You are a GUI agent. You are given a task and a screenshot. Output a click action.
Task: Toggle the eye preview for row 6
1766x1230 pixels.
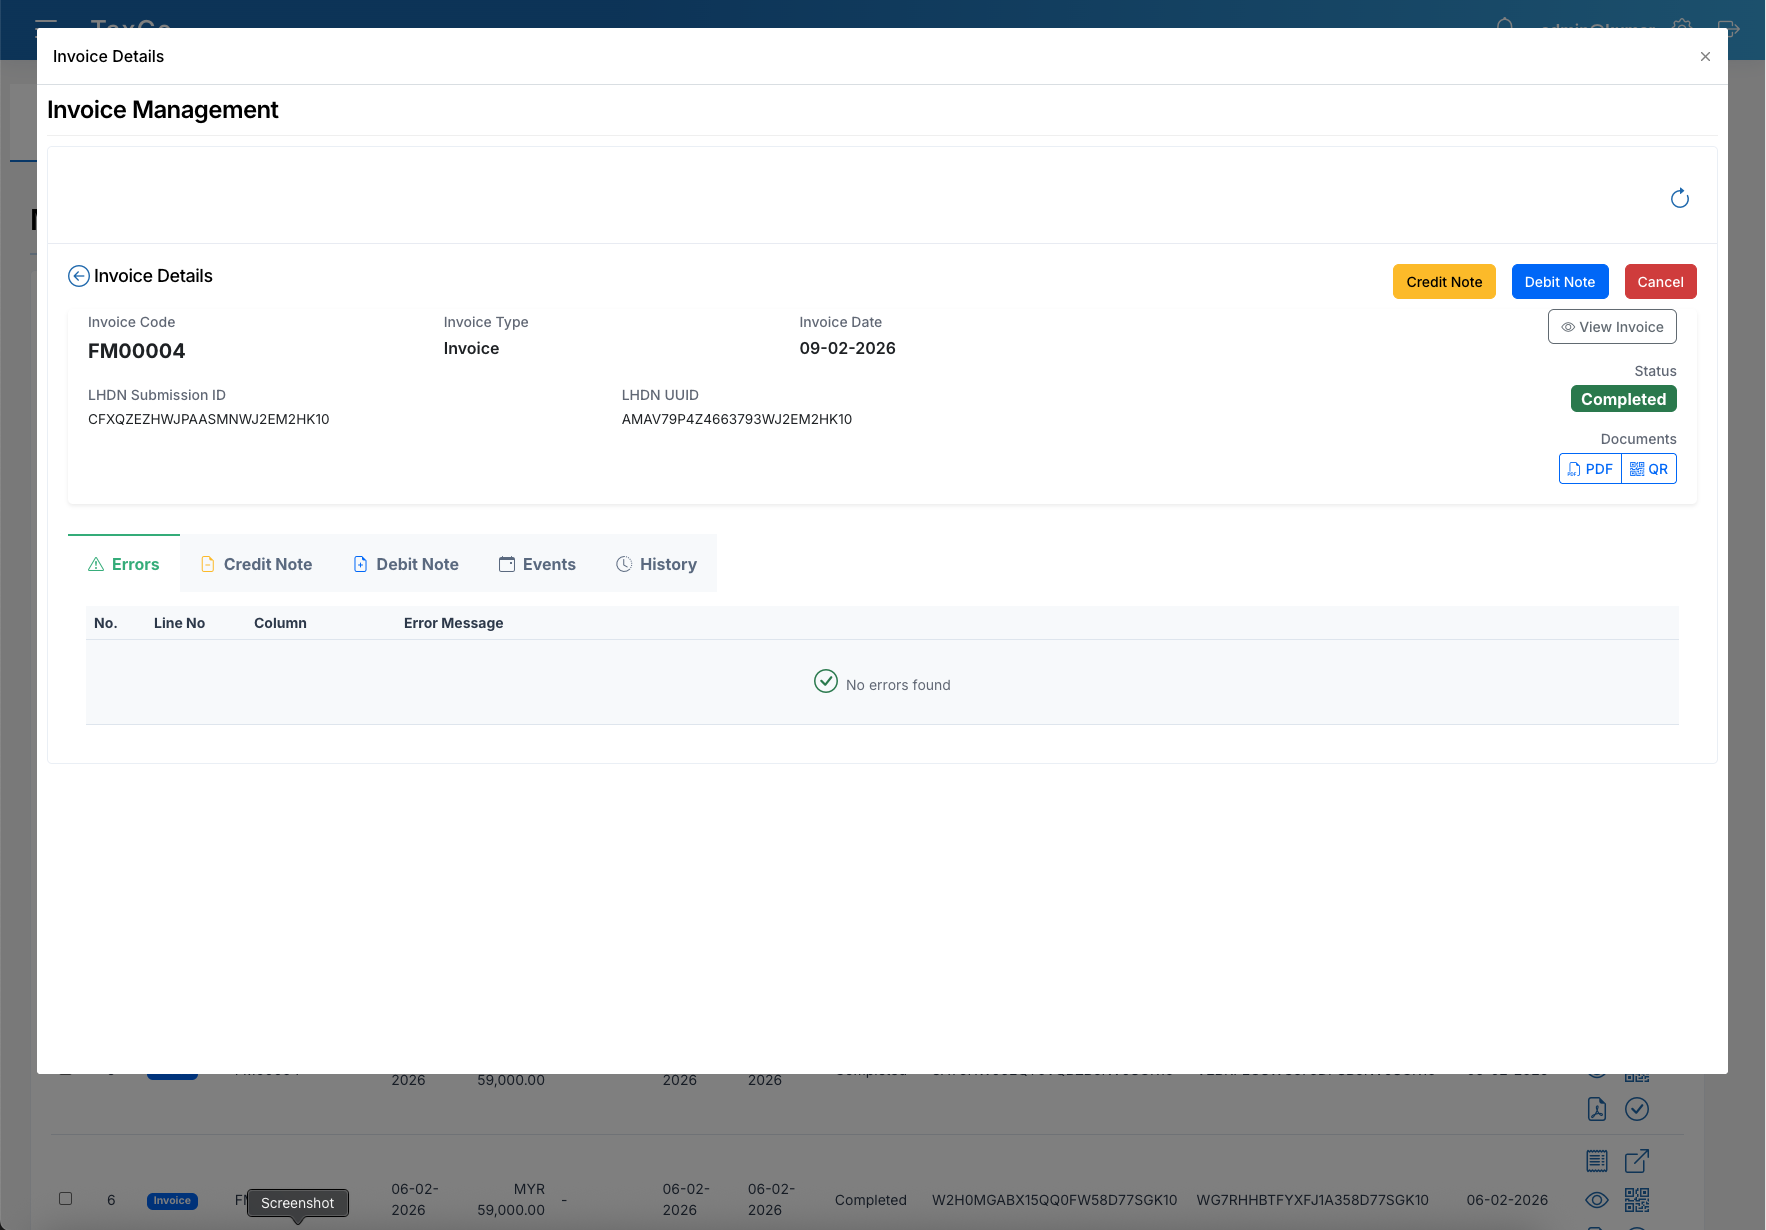coord(1597,1200)
